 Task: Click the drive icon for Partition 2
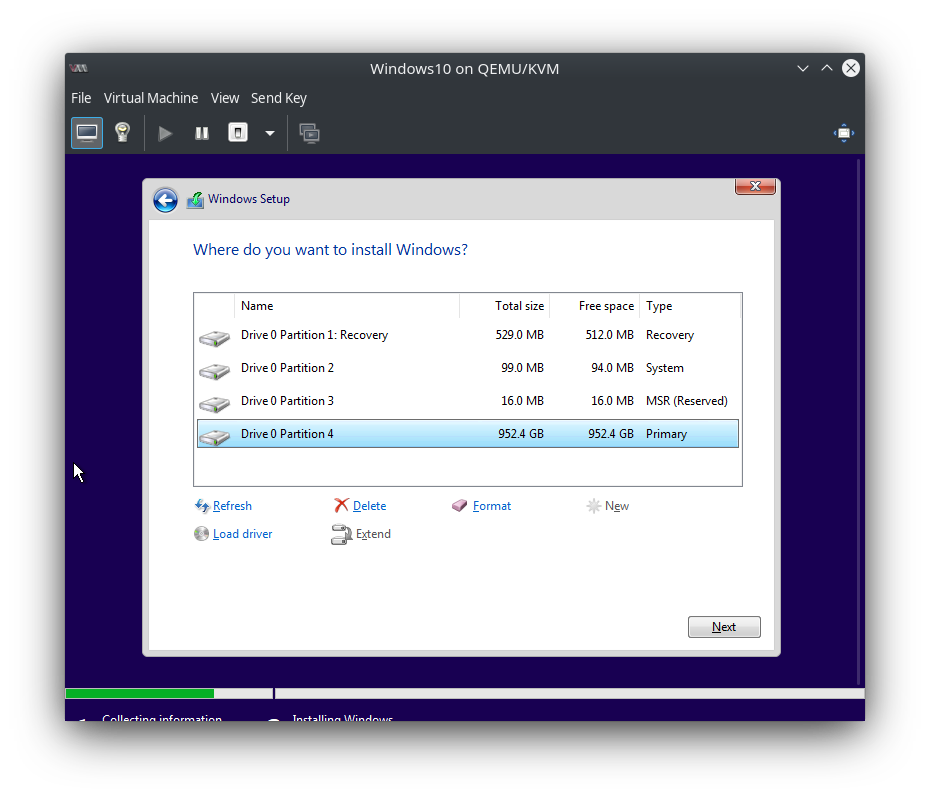[x=214, y=371]
